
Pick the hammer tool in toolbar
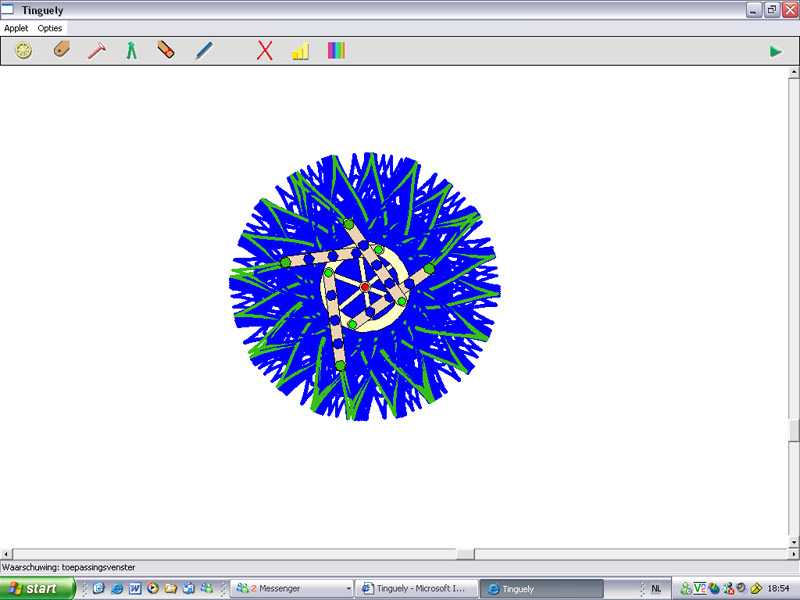click(x=96, y=50)
